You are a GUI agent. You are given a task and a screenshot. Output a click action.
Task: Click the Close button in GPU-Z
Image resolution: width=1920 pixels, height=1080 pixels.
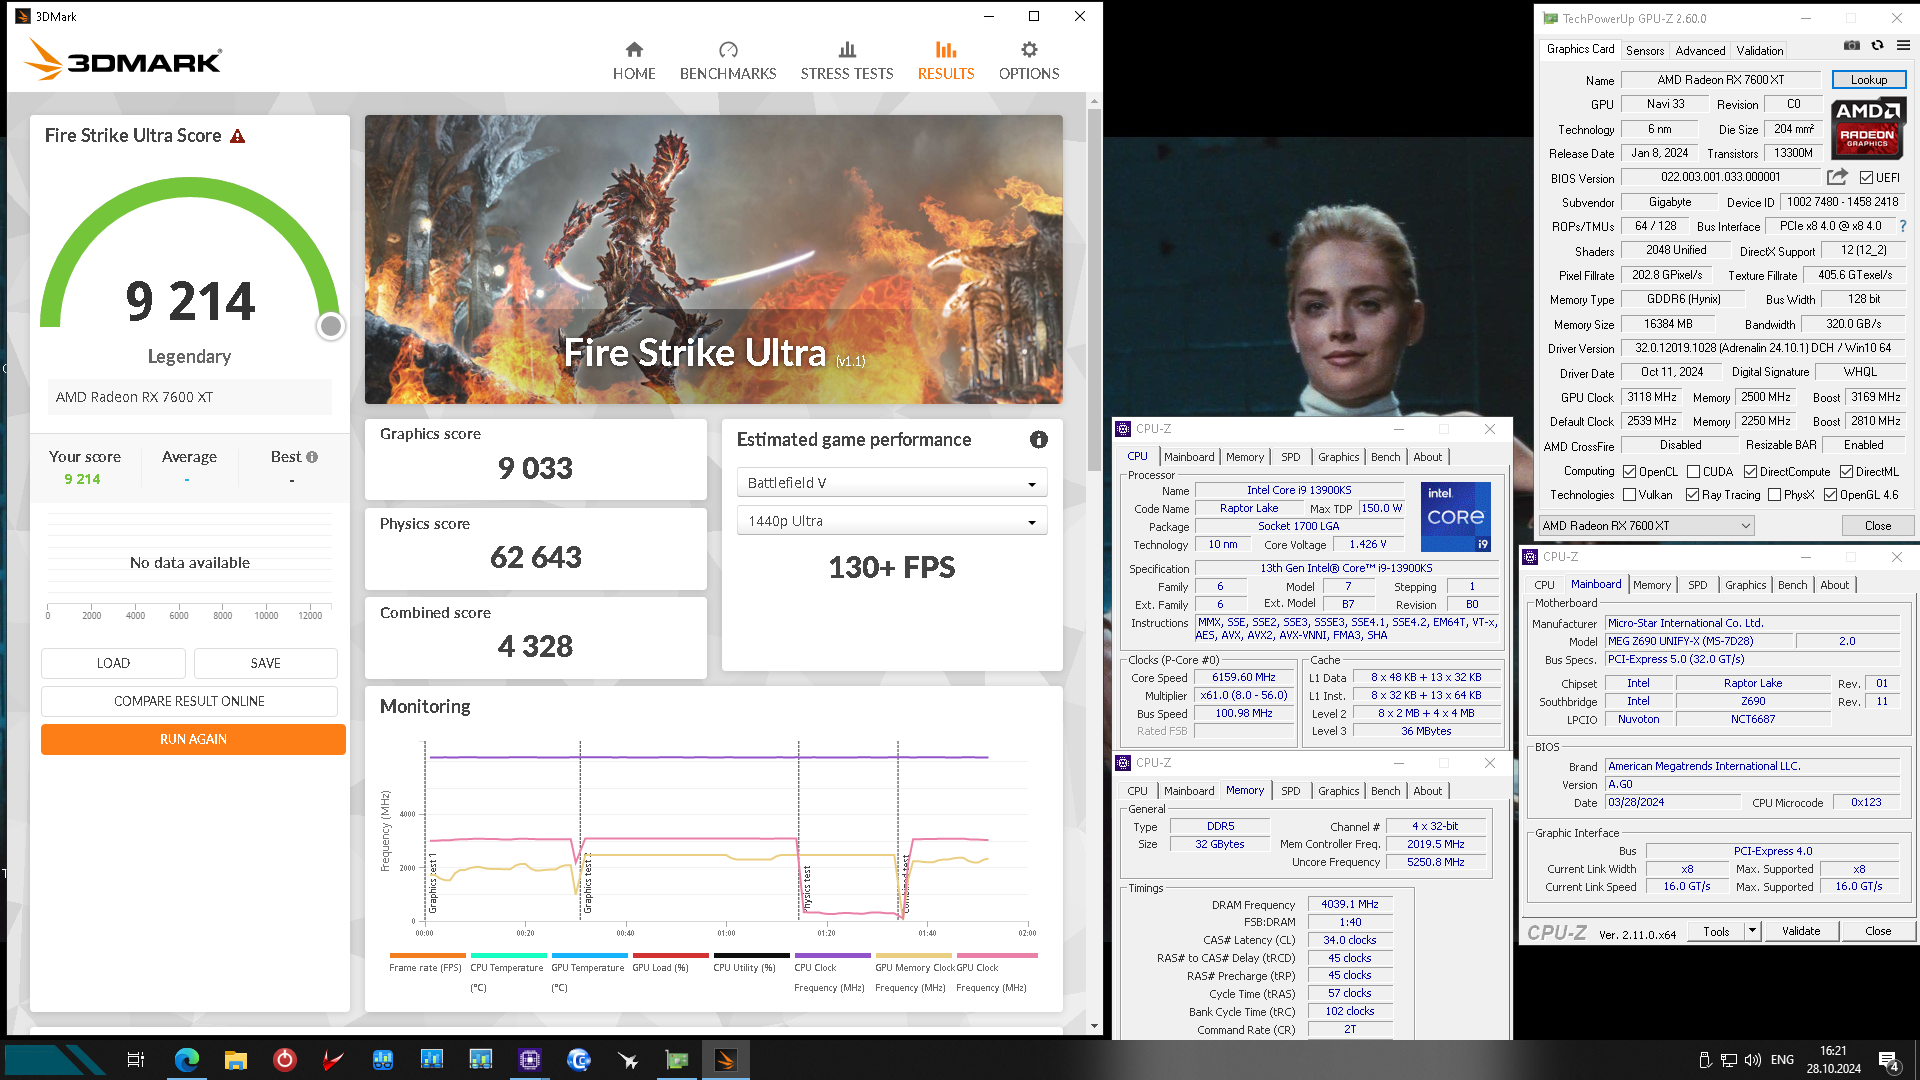point(1878,526)
